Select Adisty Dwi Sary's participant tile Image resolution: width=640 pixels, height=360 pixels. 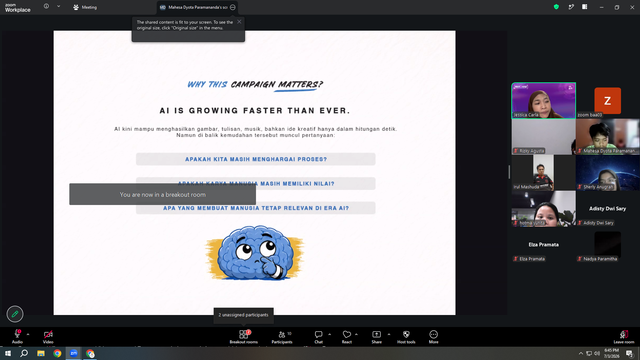pyautogui.click(x=608, y=209)
